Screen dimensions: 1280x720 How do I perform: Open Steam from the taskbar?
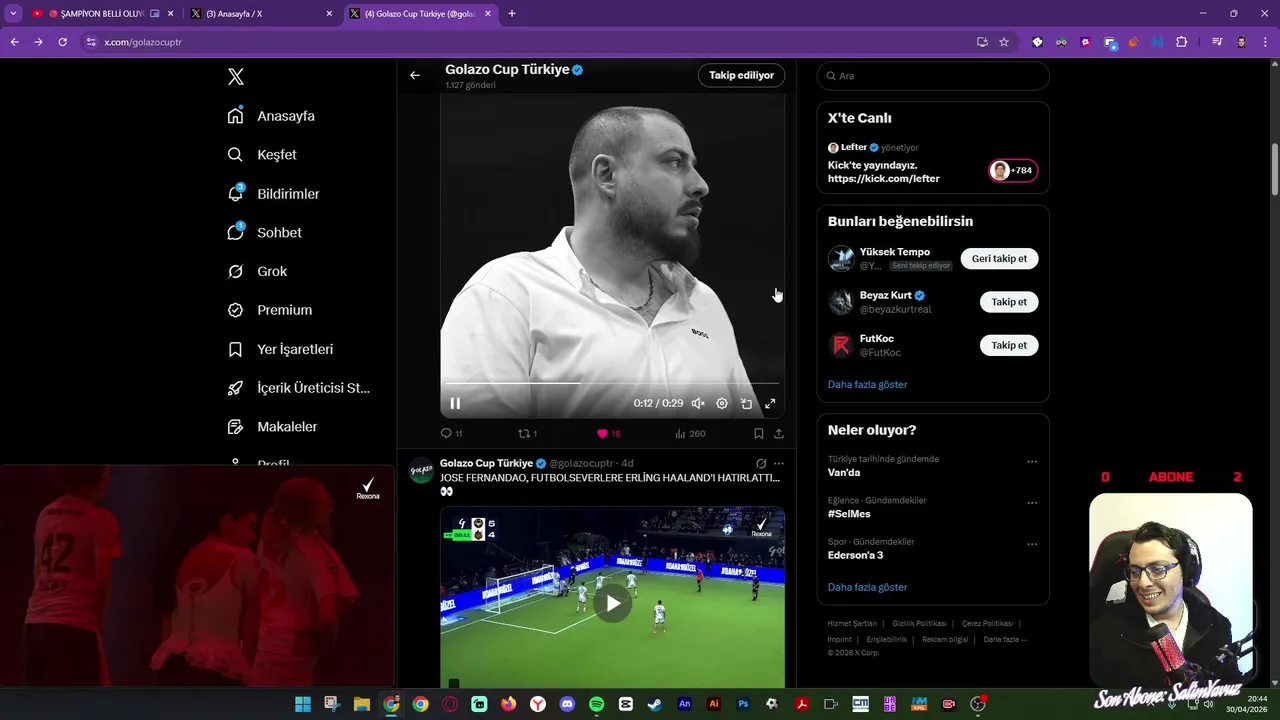pos(655,704)
